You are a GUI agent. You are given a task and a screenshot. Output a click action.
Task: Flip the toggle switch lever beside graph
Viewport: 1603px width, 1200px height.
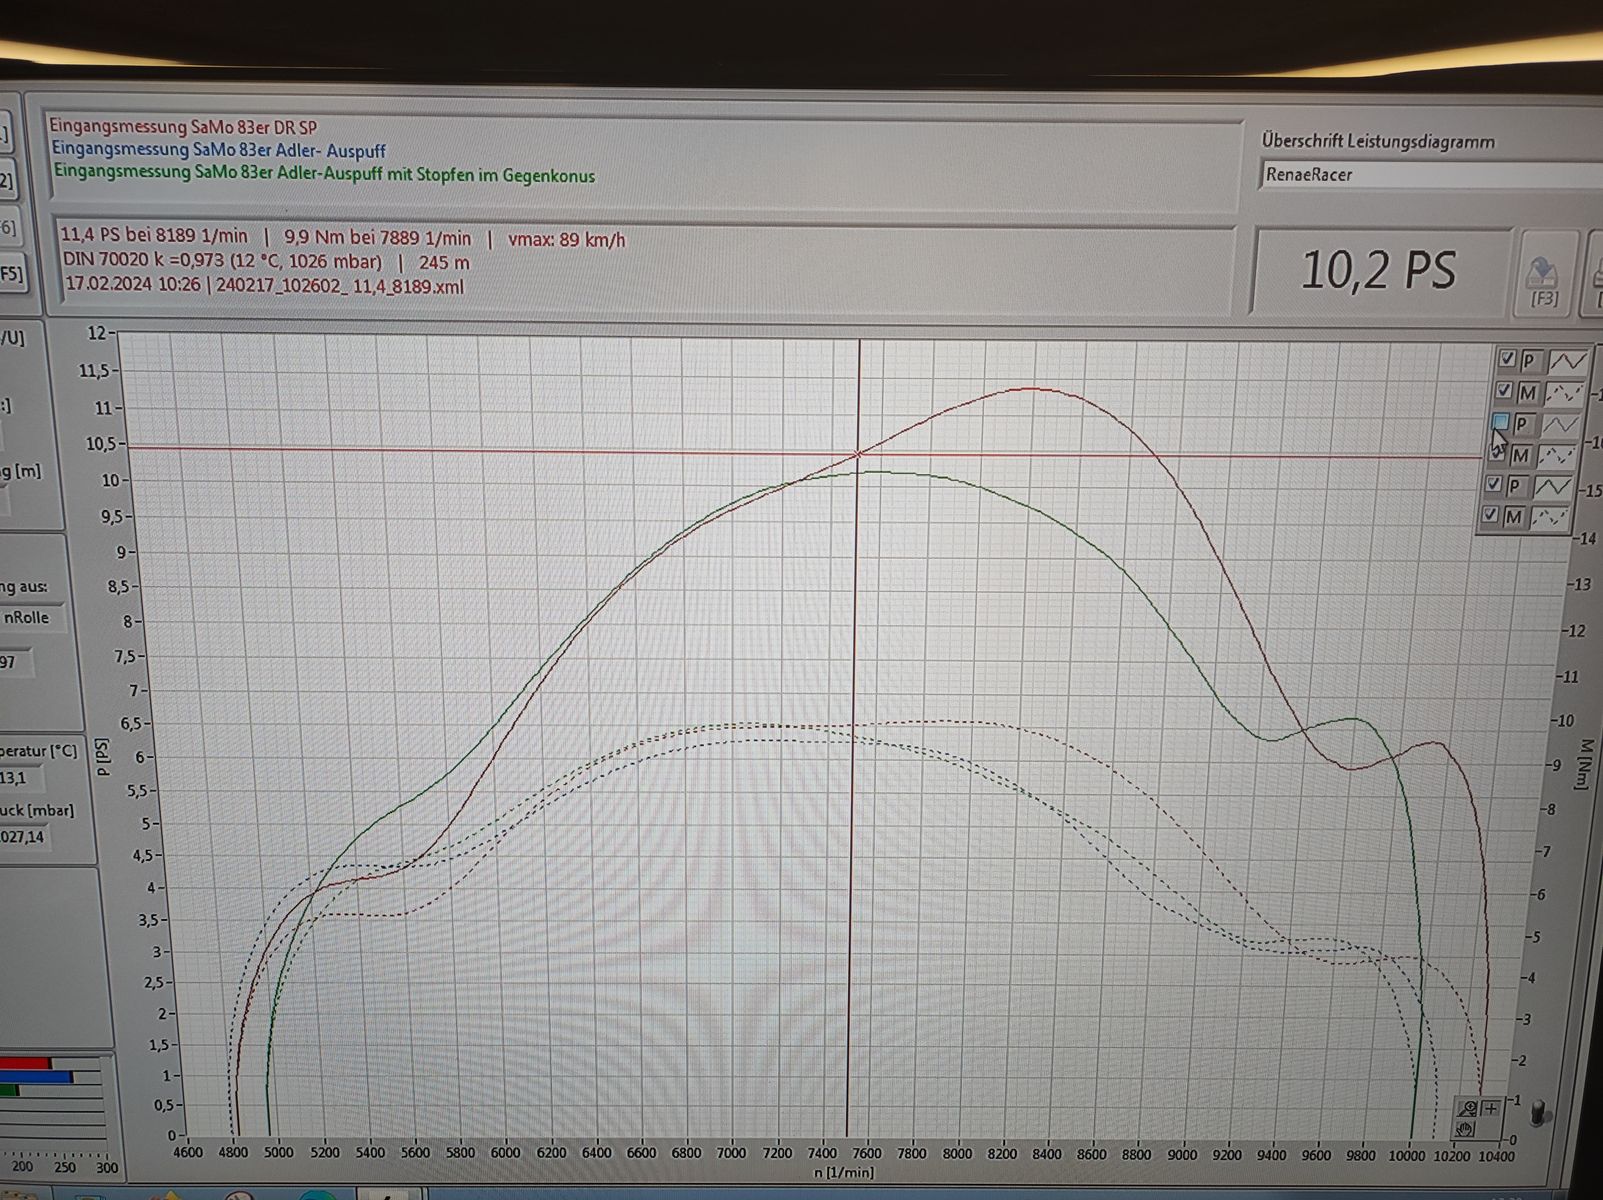(x=1541, y=1112)
